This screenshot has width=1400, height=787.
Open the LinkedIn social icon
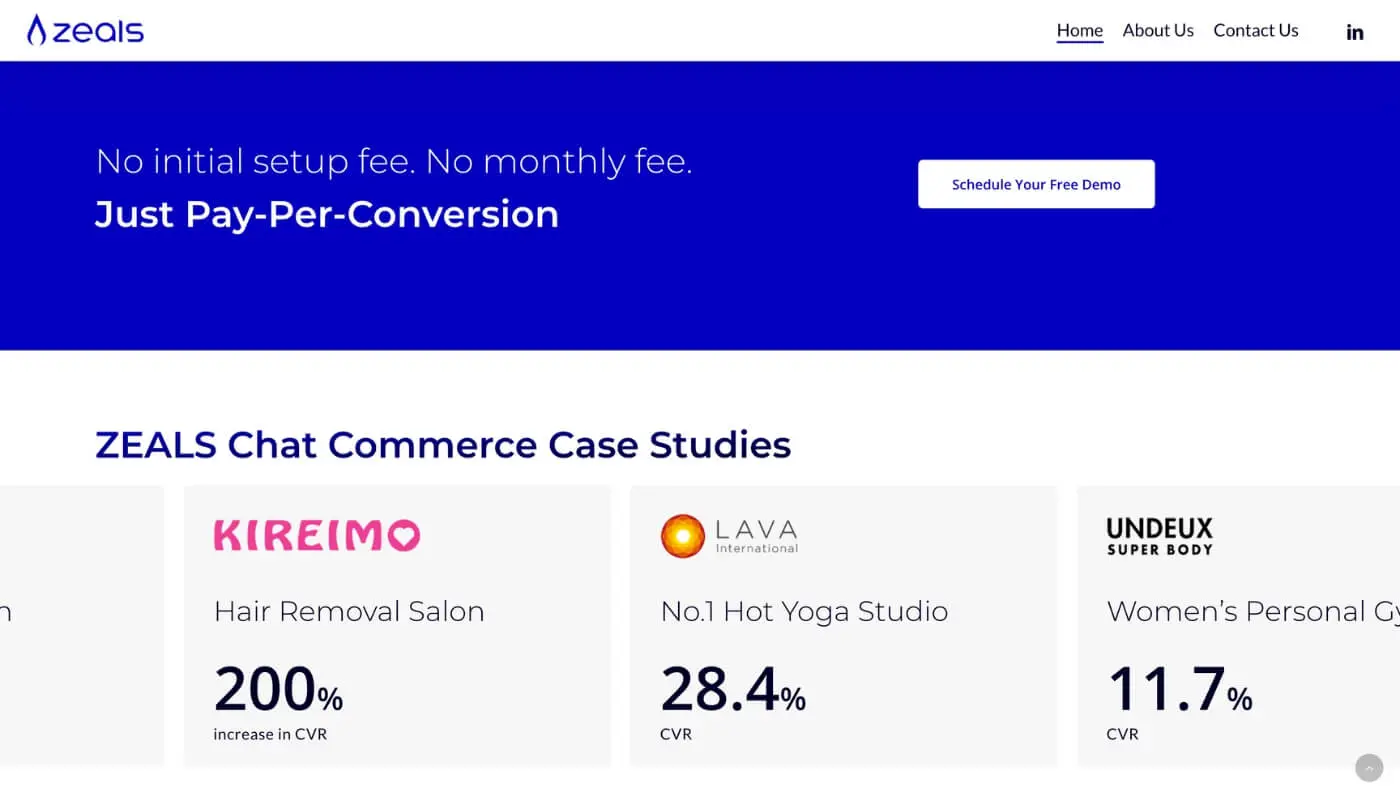click(x=1355, y=32)
